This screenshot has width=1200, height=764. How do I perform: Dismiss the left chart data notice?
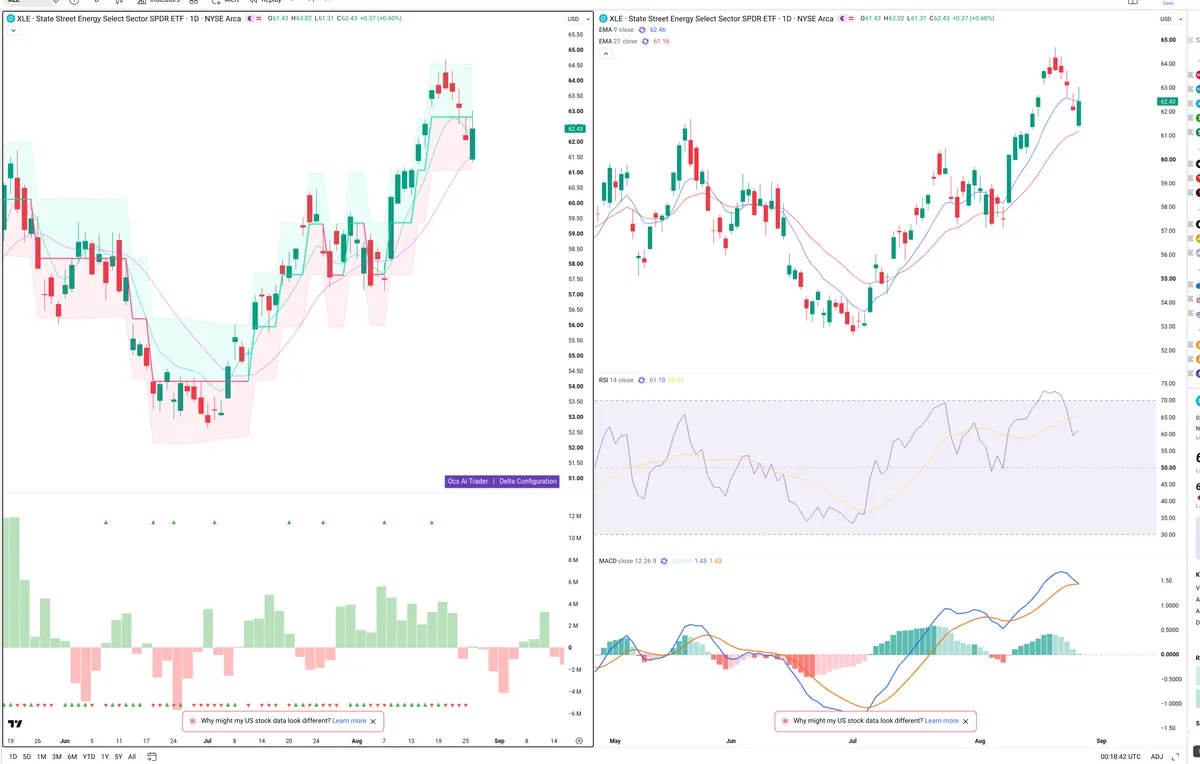click(x=374, y=721)
